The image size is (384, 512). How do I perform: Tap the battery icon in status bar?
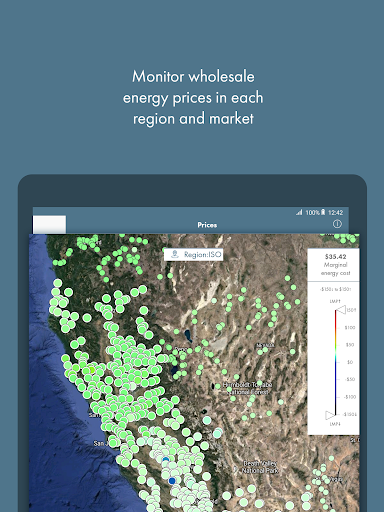(323, 212)
